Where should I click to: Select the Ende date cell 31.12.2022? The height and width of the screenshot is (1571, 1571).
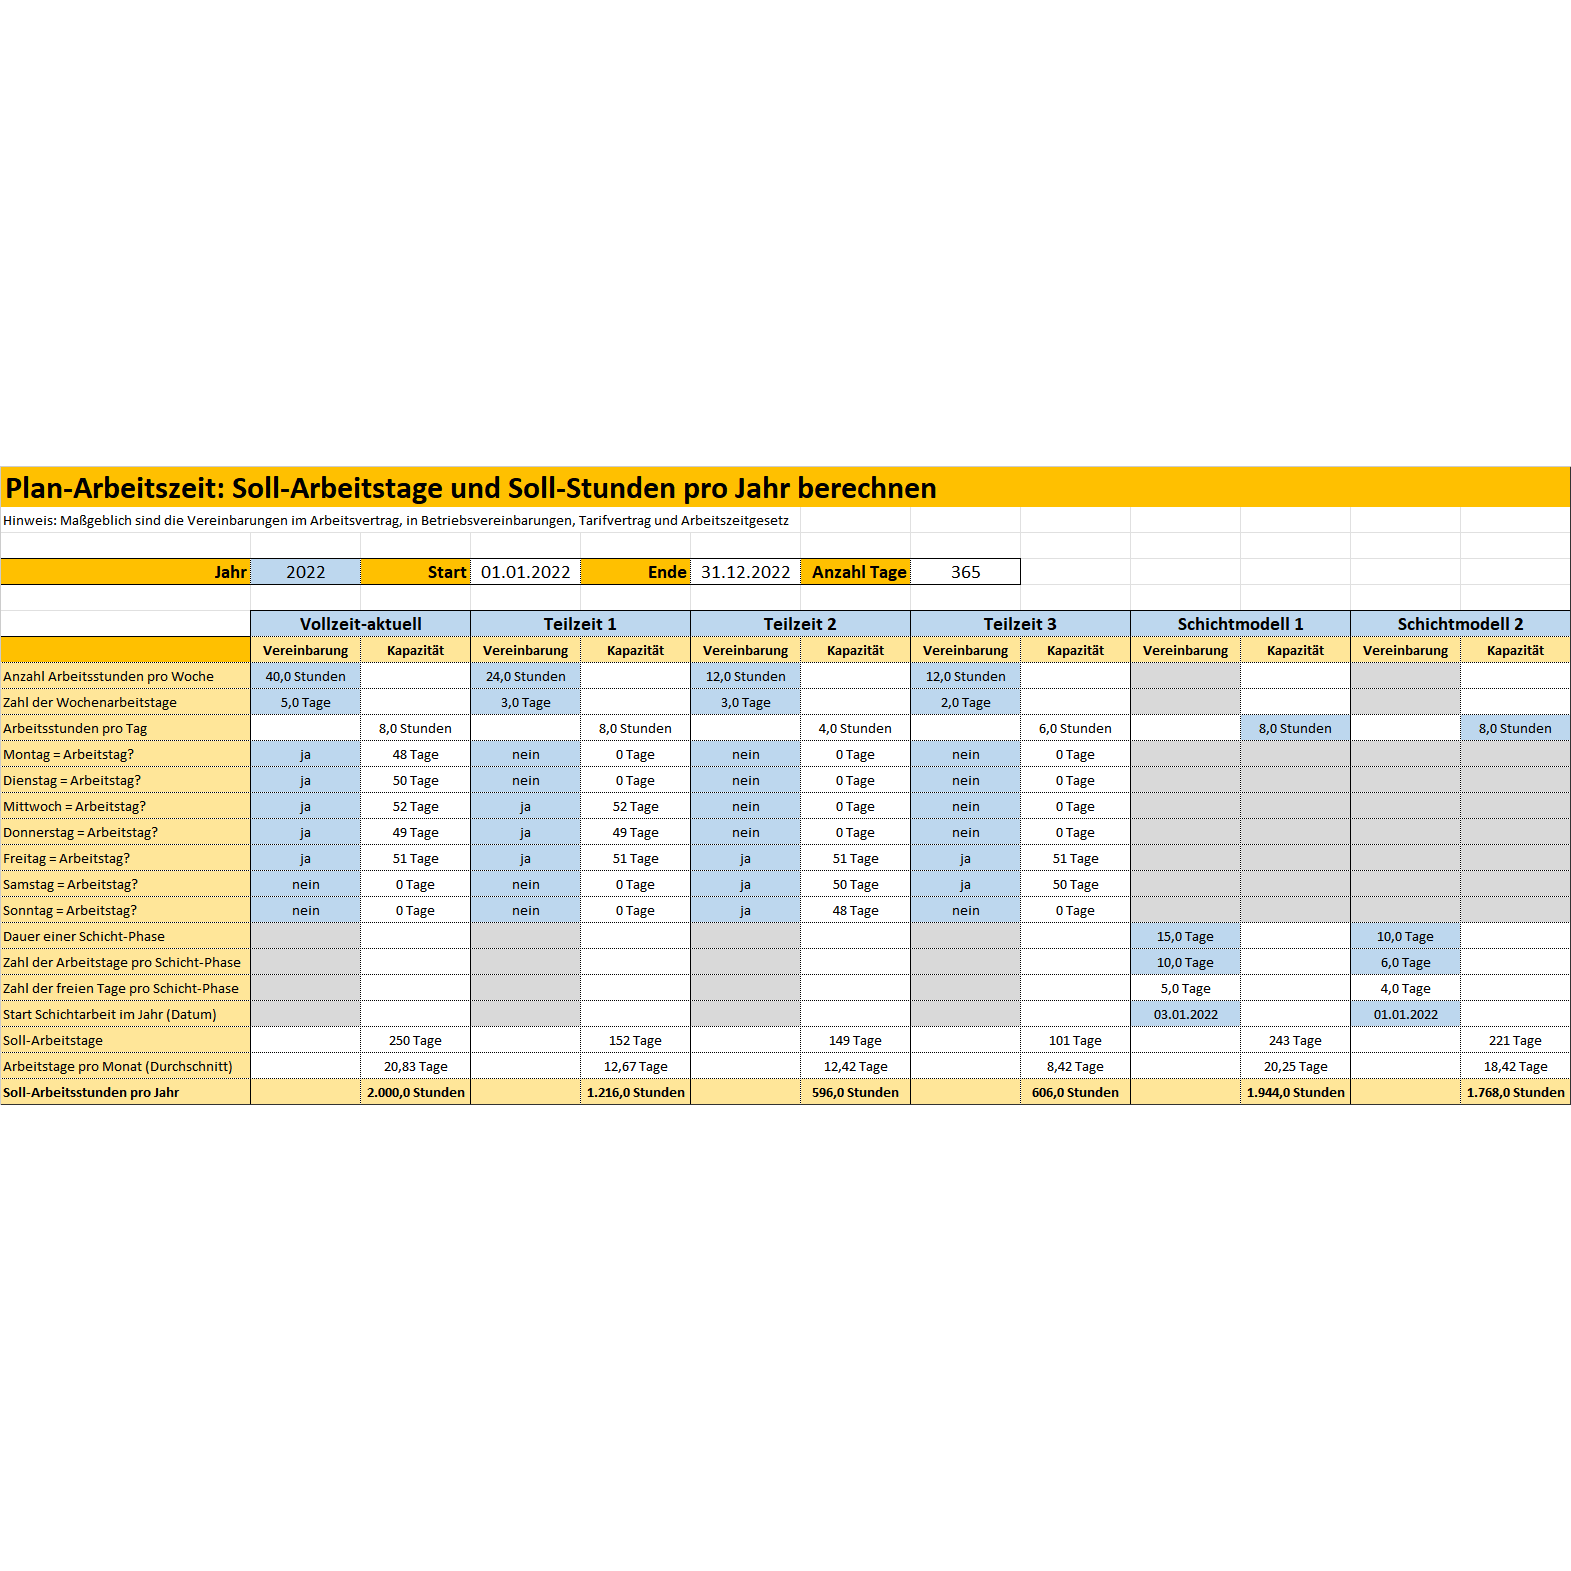coord(745,572)
